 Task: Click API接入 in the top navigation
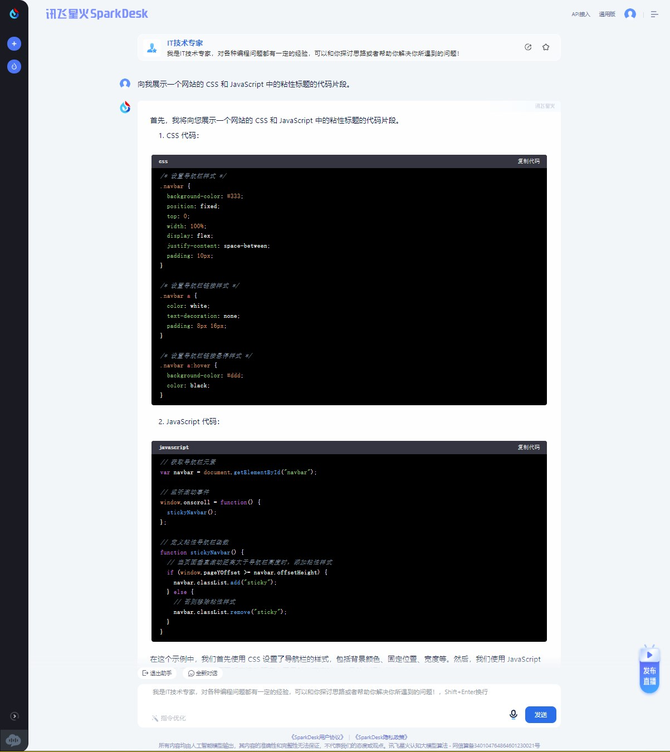pos(581,14)
